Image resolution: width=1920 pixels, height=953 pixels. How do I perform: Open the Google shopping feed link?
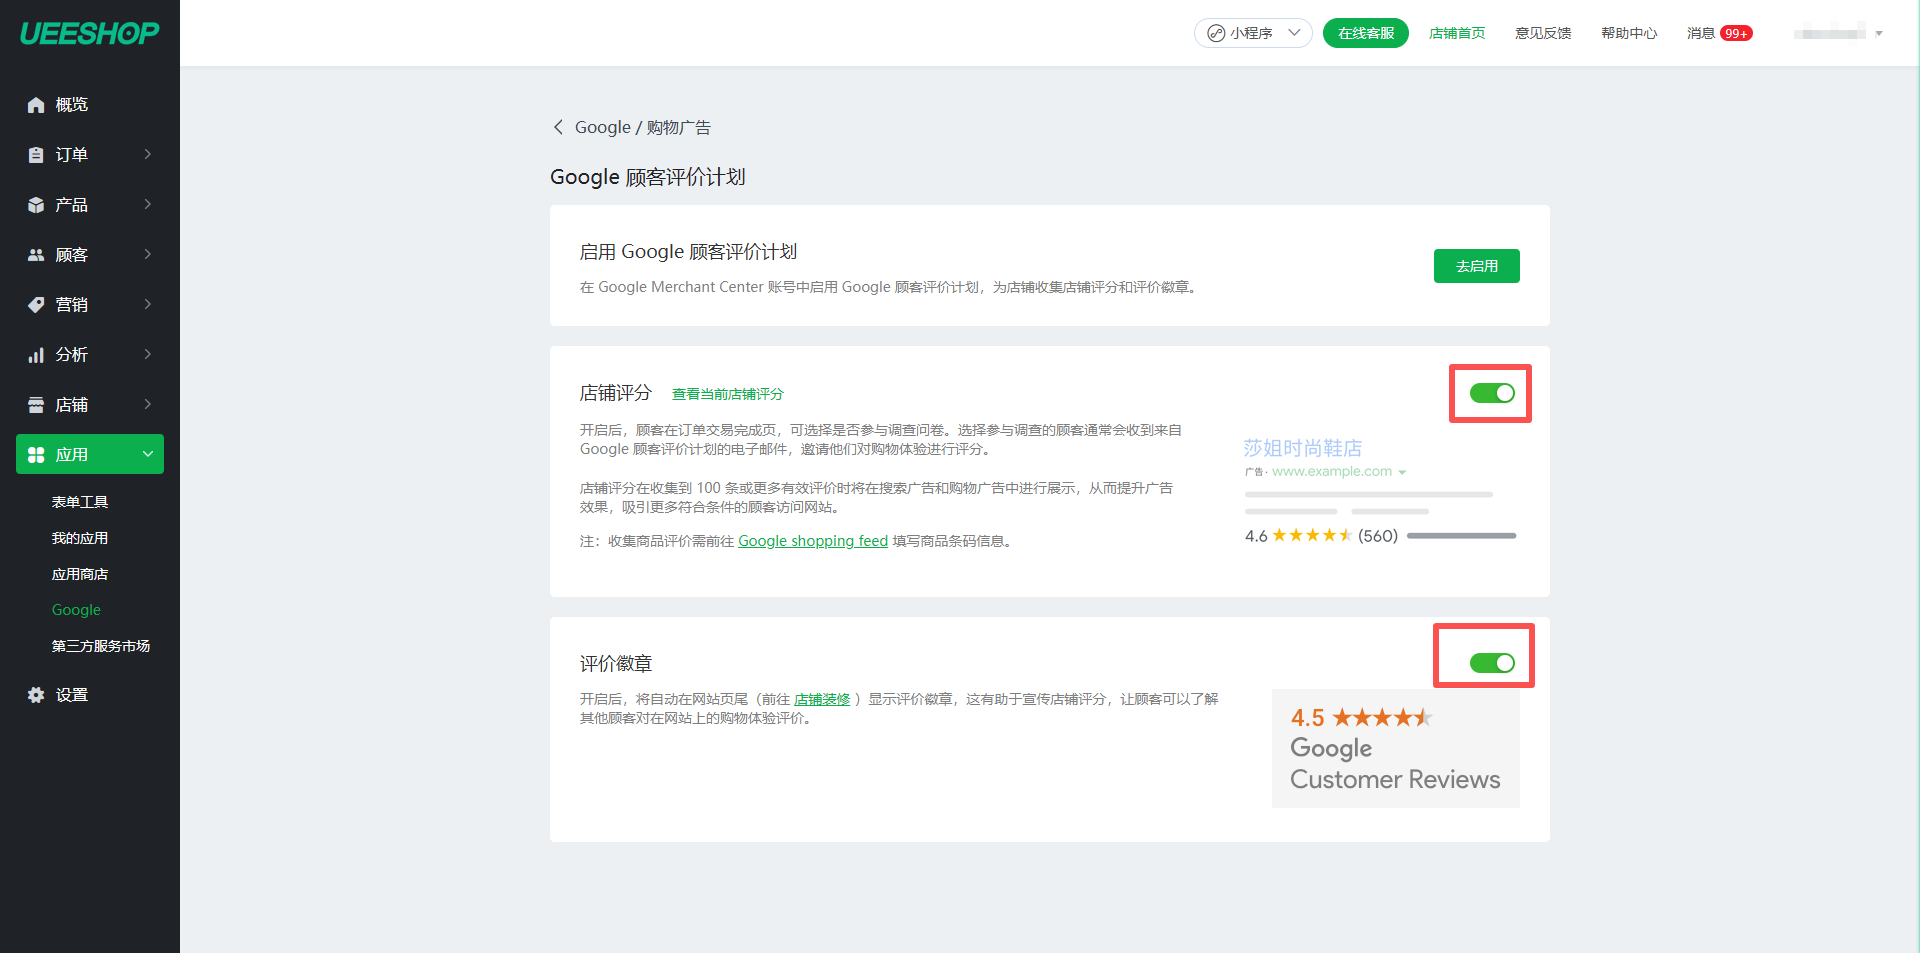pyautogui.click(x=812, y=541)
